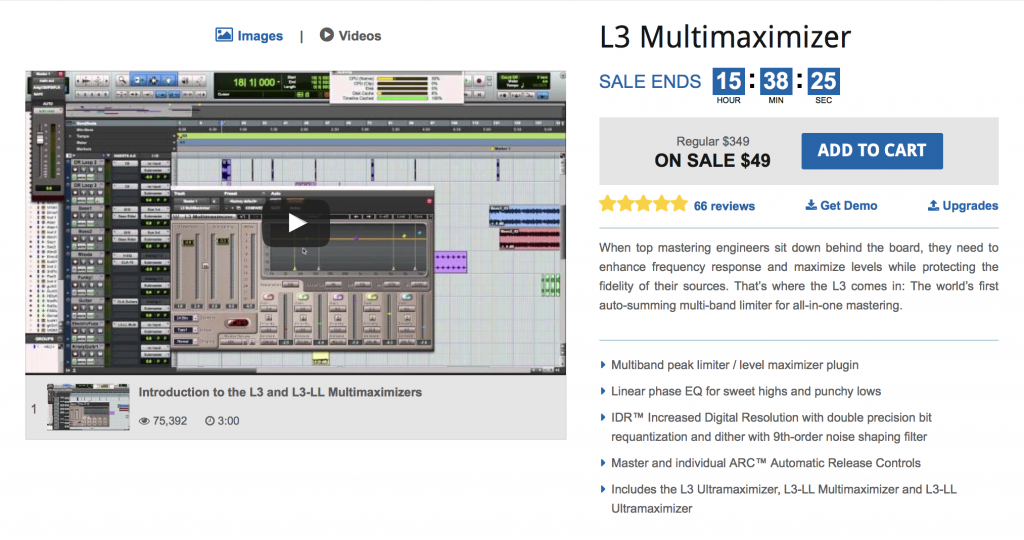Select the video thumbnail numbered 1
The image size is (1024, 540).
click(x=88, y=407)
